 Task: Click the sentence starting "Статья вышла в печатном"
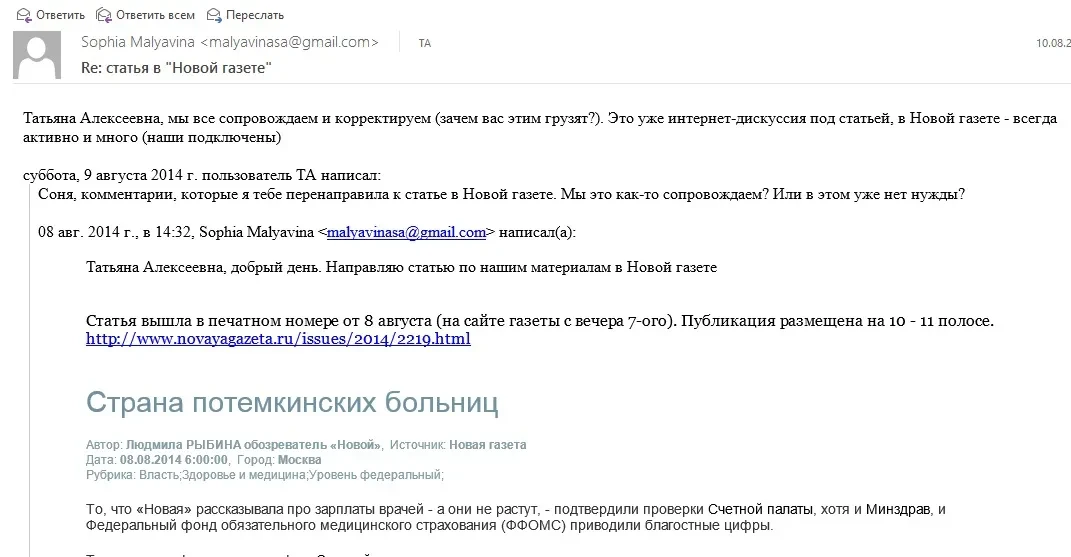pos(540,321)
